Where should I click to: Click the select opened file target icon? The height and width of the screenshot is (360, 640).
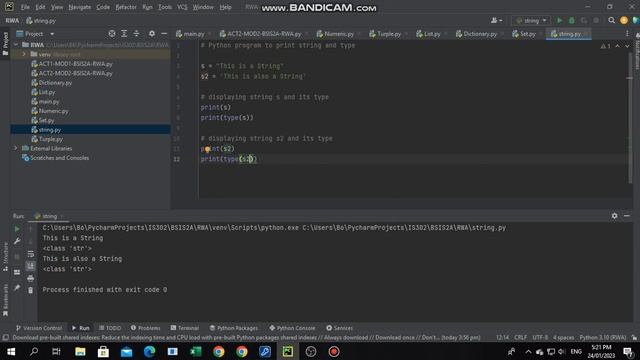tap(112, 34)
